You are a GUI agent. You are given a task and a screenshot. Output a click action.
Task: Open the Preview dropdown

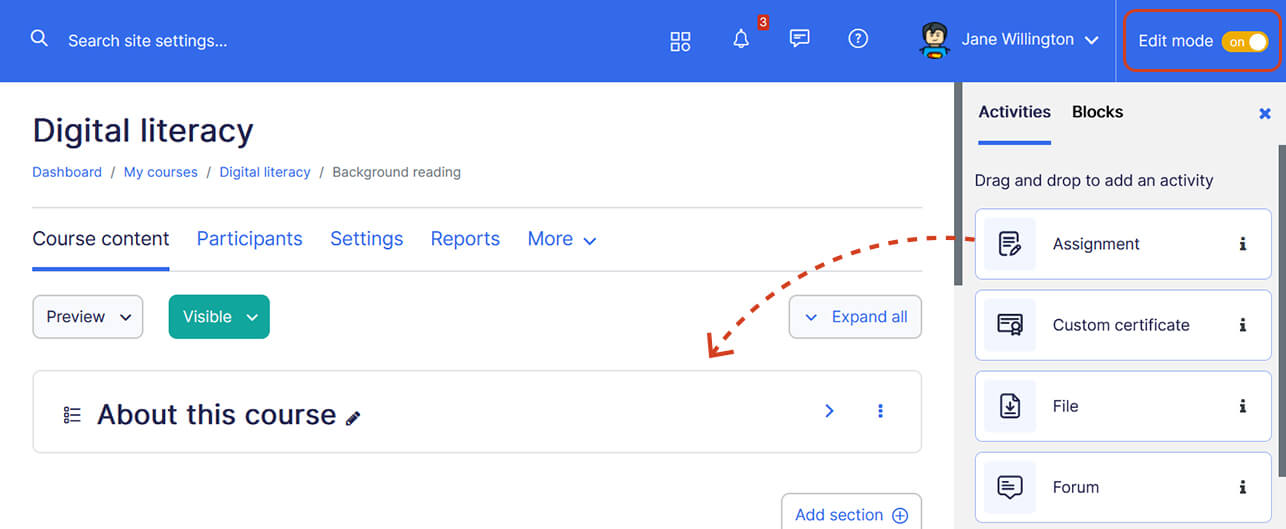point(88,317)
